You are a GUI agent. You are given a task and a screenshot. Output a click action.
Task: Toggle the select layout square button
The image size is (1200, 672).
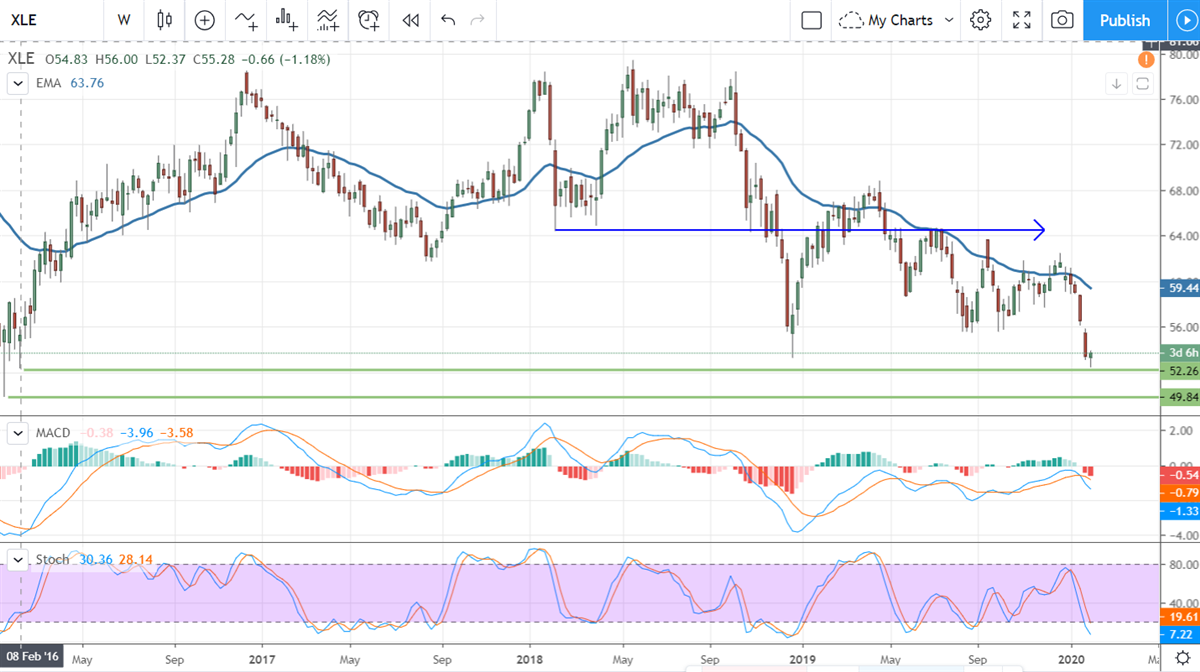[x=812, y=20]
